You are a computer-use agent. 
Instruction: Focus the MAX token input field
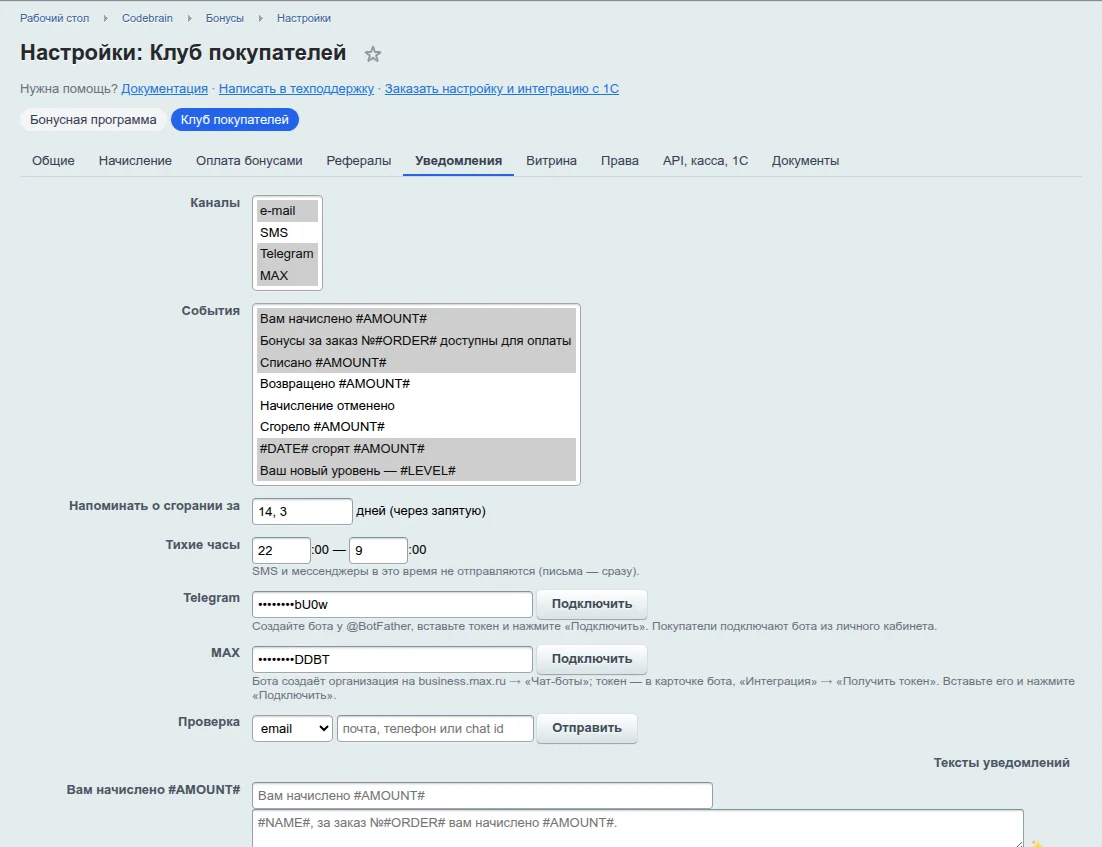(392, 659)
